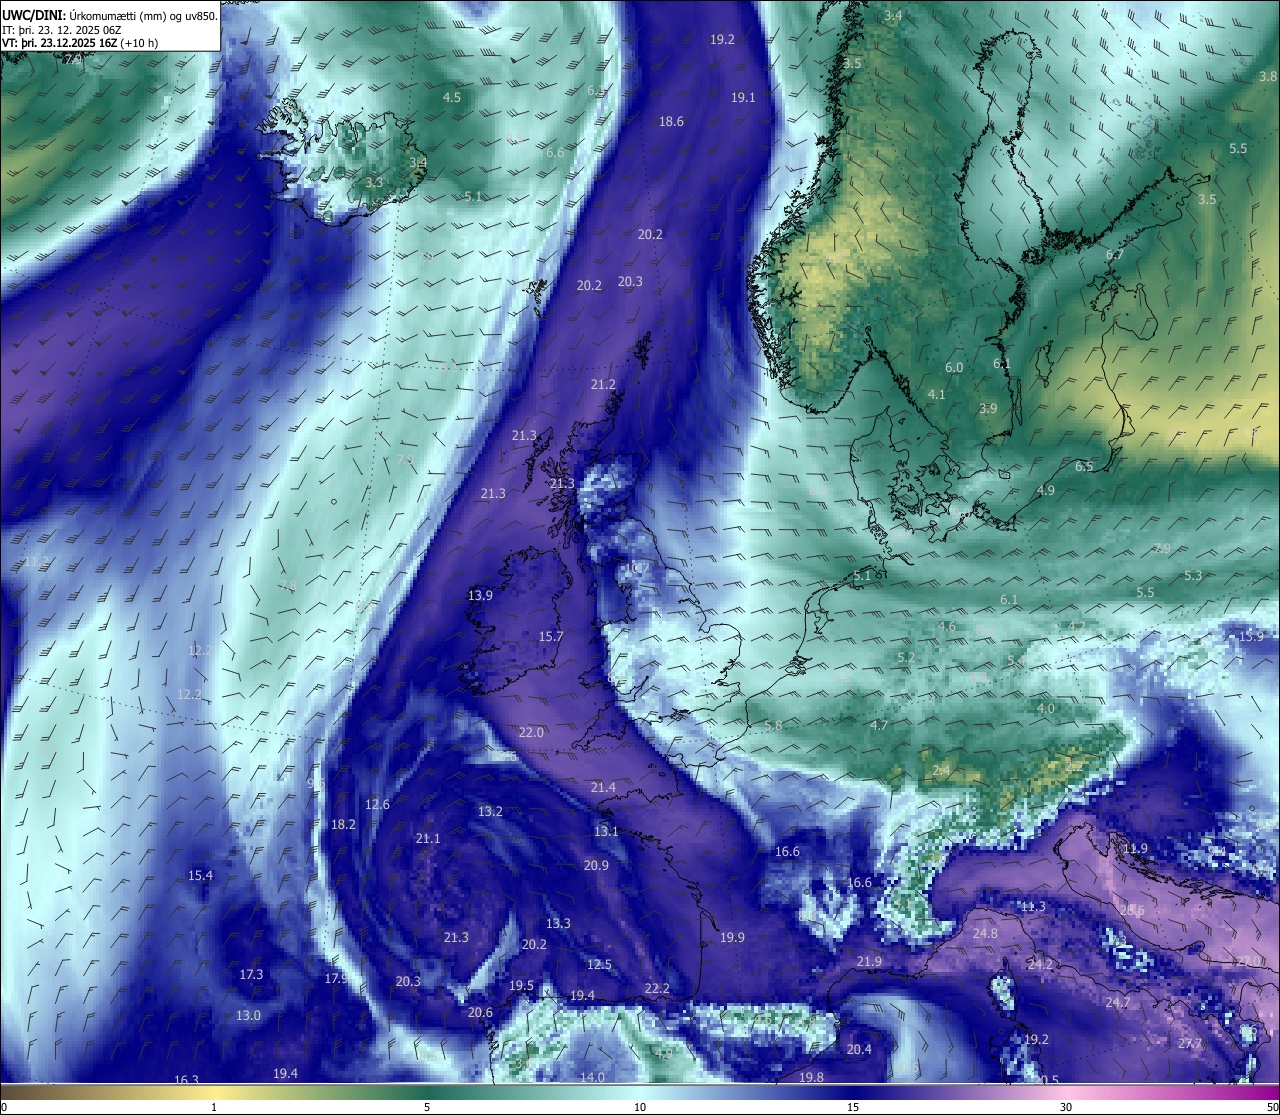Click the 22.0 value on the map
The height and width of the screenshot is (1115, 1280).
click(531, 733)
